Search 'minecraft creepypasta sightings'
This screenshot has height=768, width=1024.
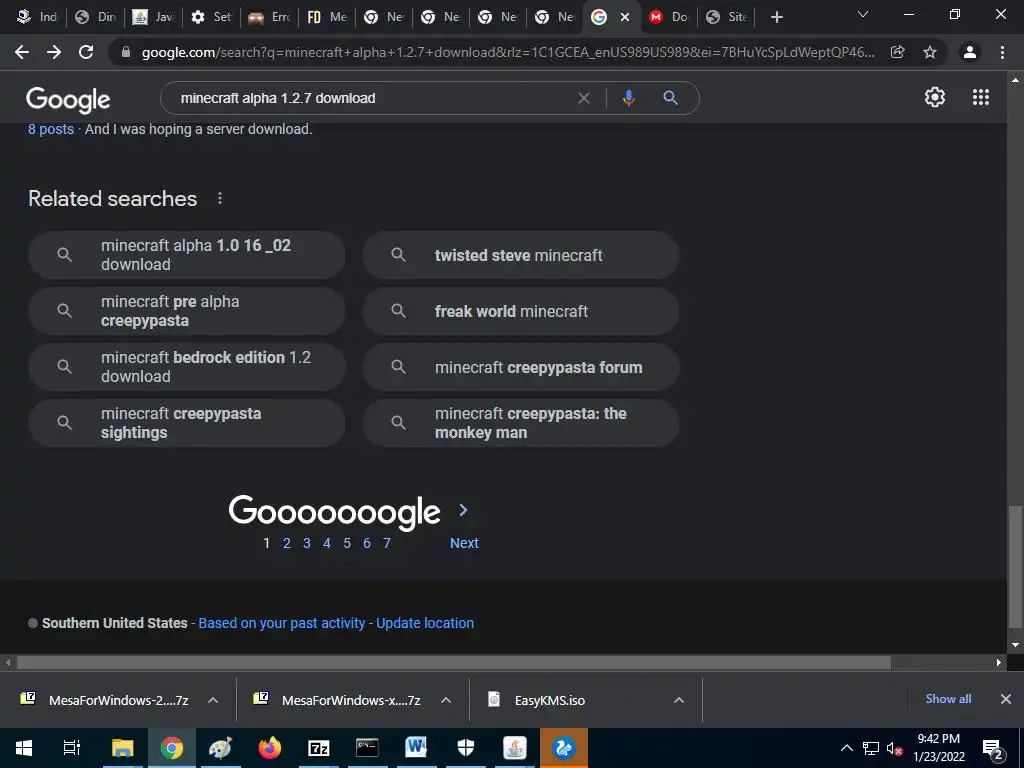click(x=187, y=423)
